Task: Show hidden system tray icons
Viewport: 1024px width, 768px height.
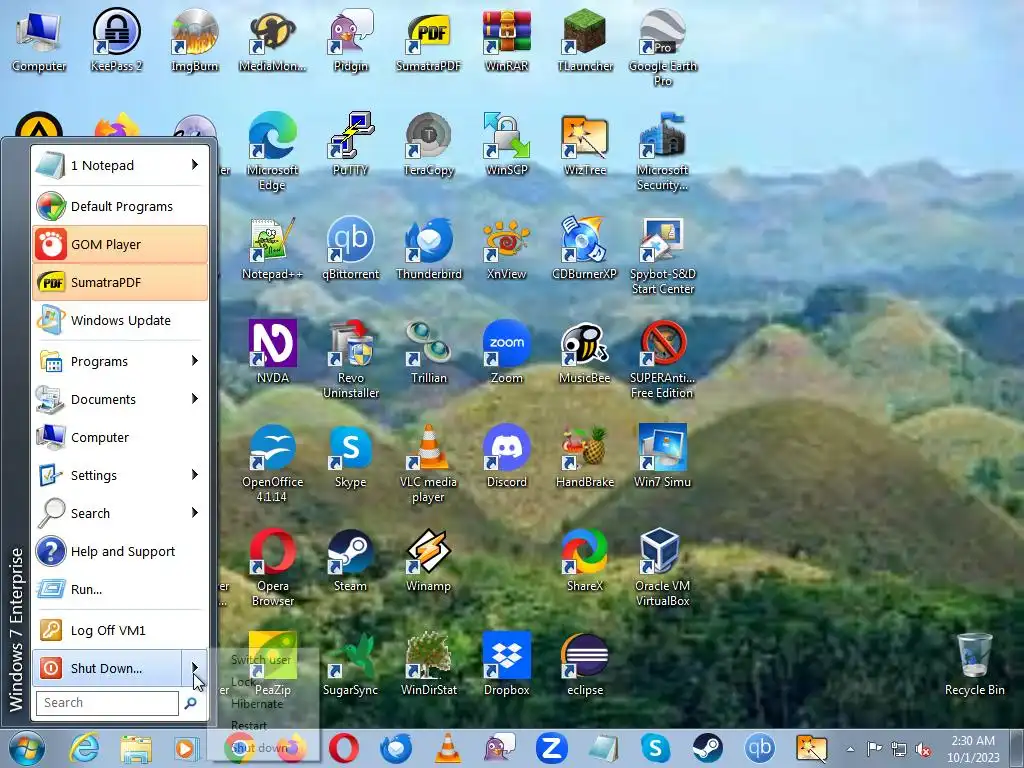Action: coord(850,749)
